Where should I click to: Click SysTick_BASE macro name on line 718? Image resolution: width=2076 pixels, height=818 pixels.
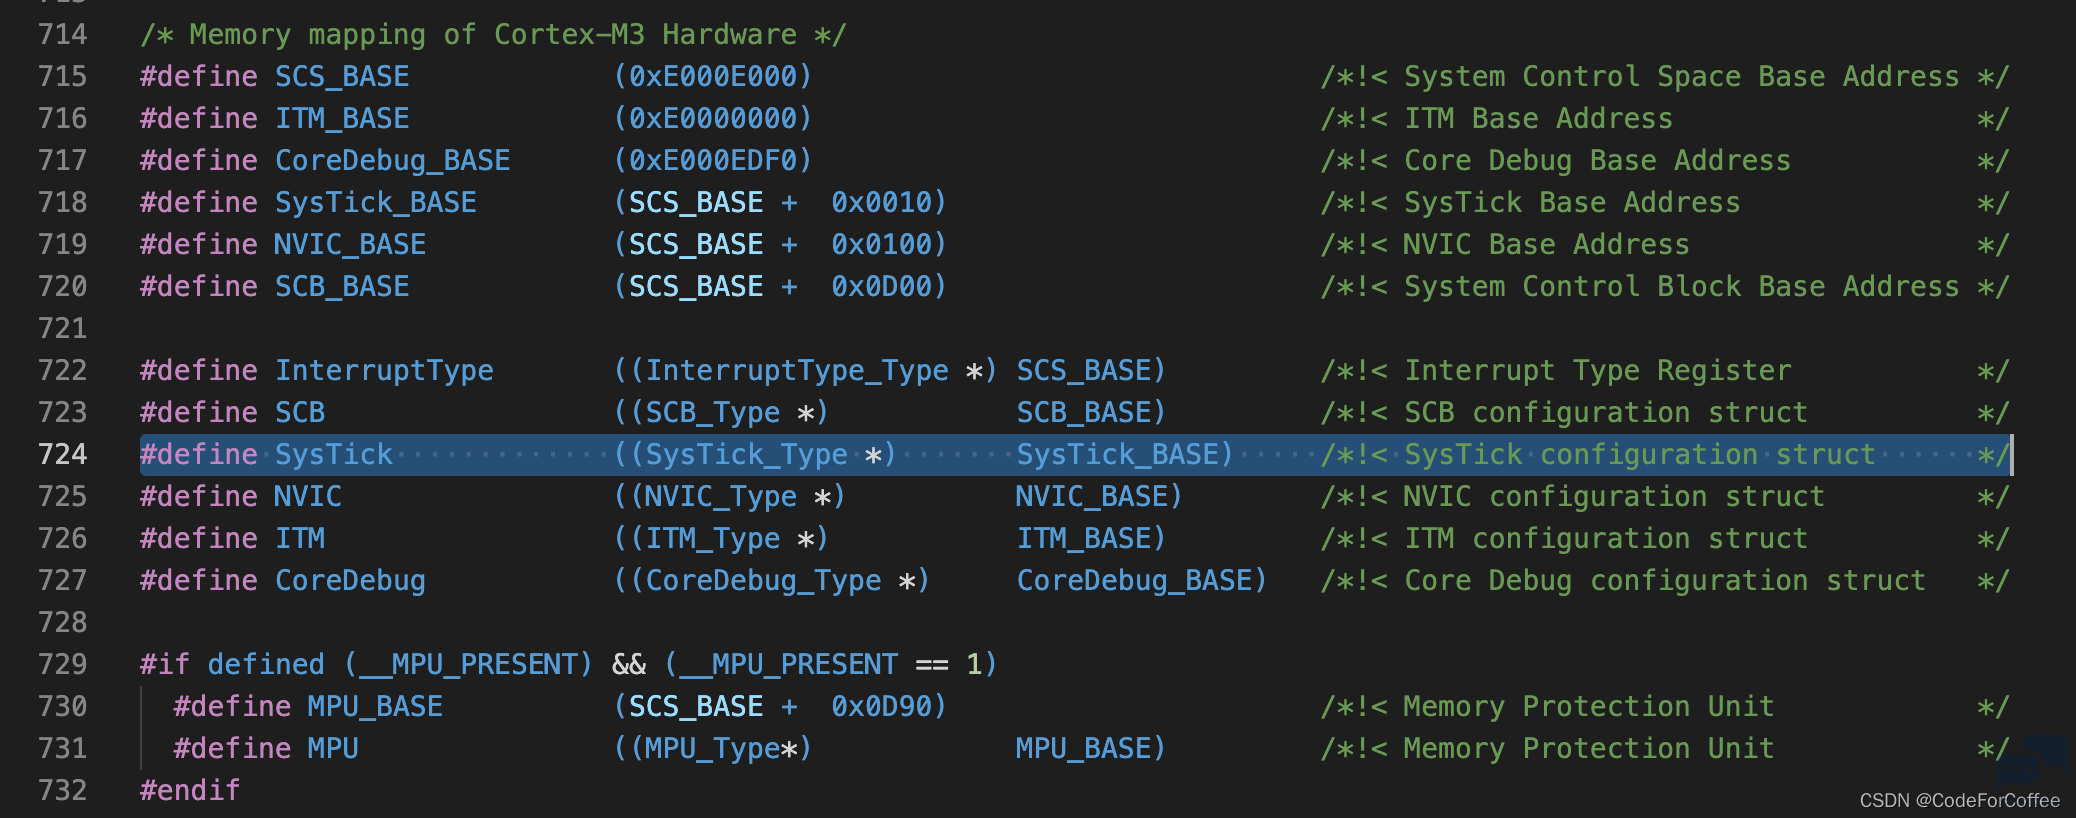pos(376,203)
